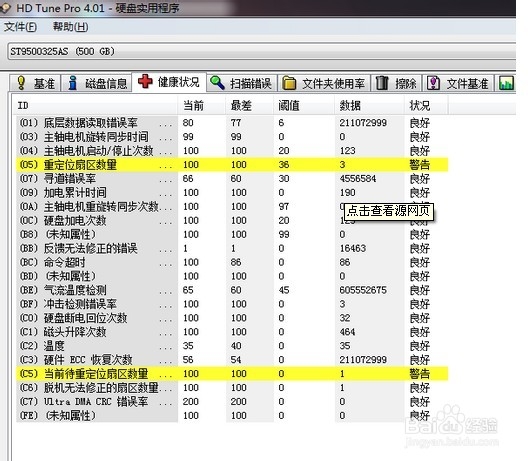Select row (BC) 命令超时

(232, 262)
